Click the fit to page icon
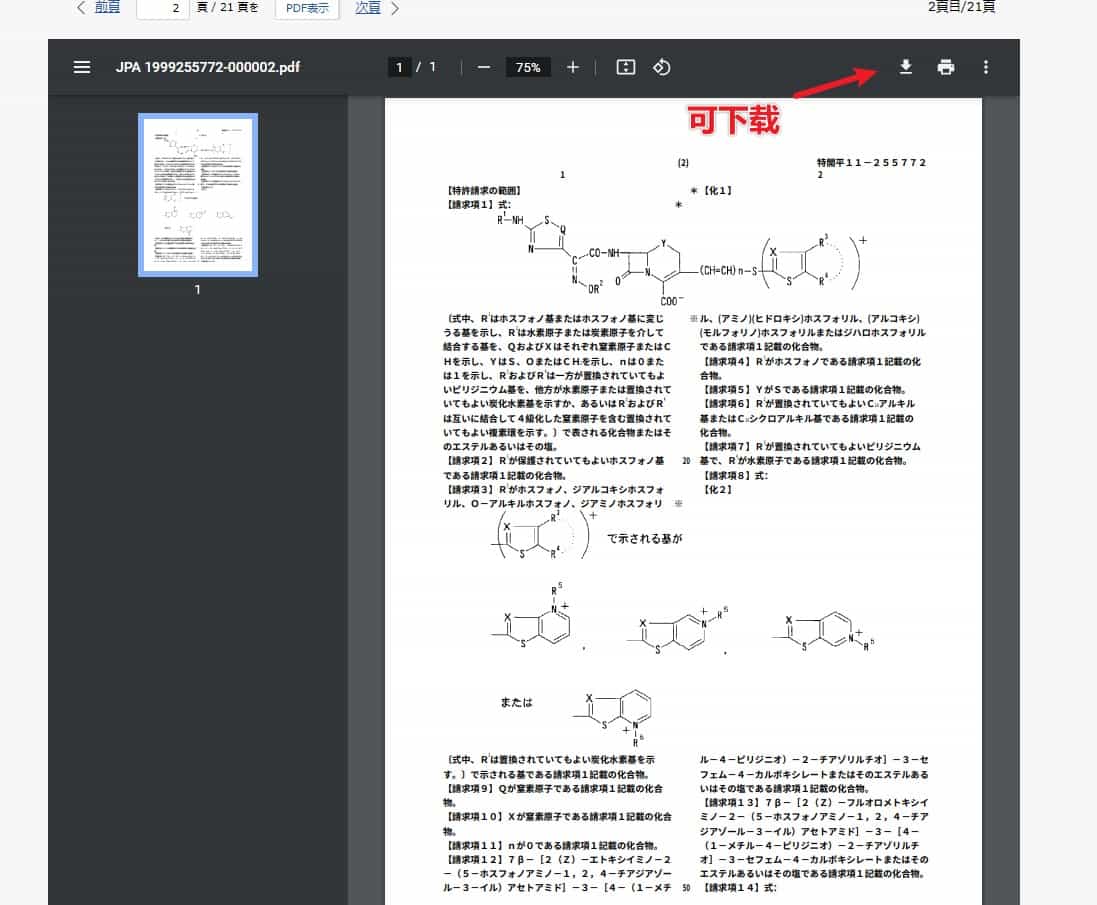 [x=625, y=67]
